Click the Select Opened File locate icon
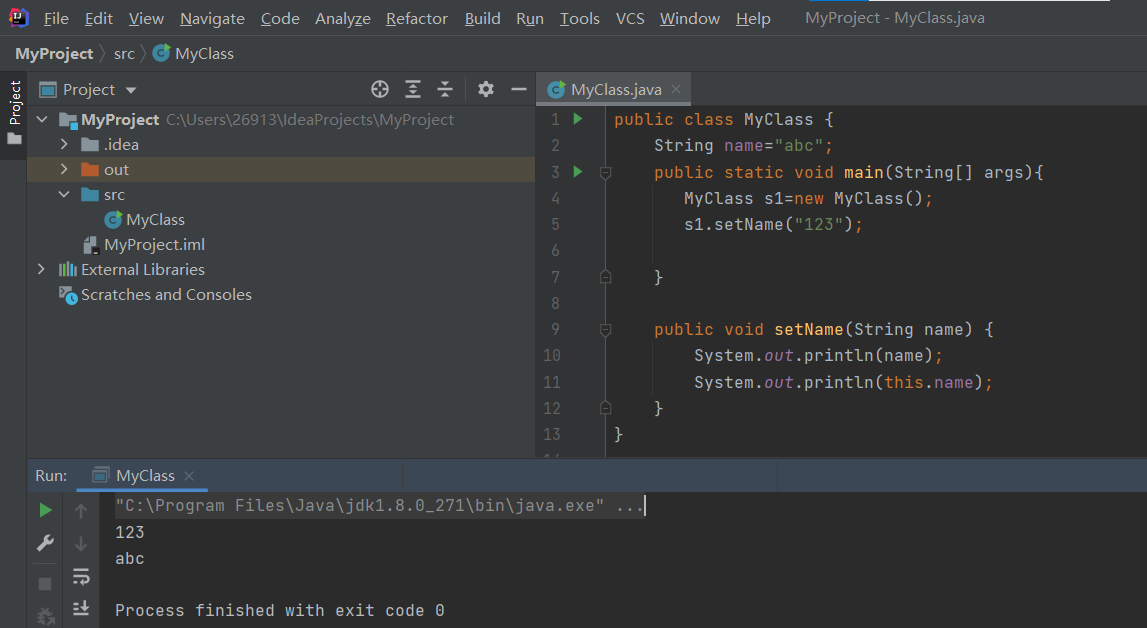Viewport: 1147px width, 628px height. point(380,89)
